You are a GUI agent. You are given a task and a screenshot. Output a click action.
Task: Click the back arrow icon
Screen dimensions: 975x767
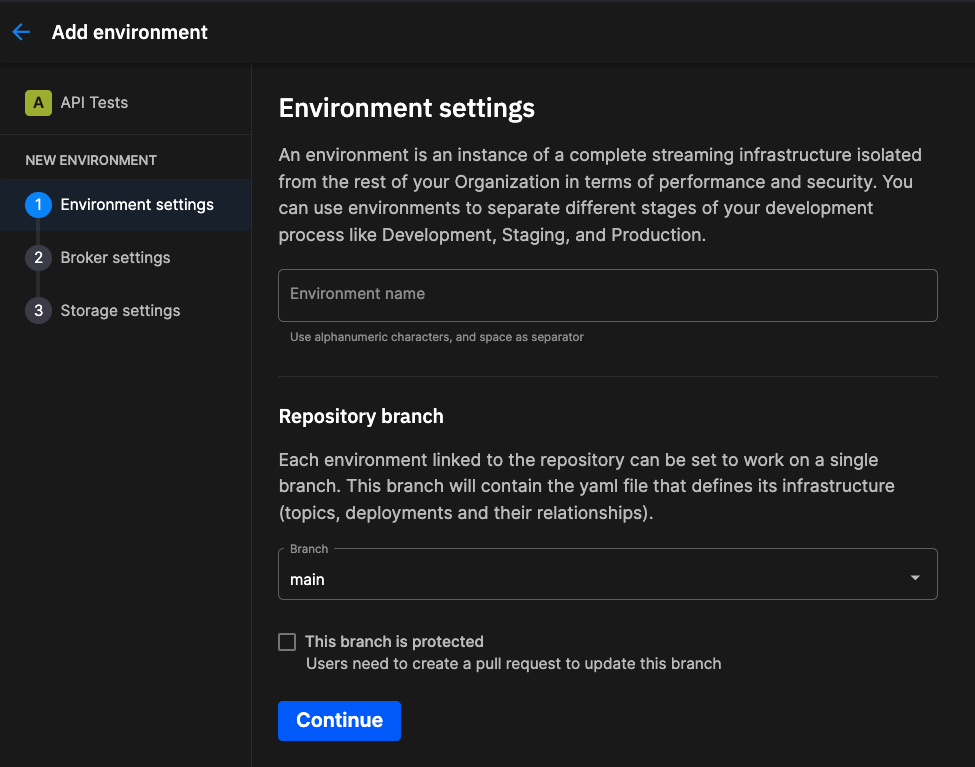[x=21, y=32]
